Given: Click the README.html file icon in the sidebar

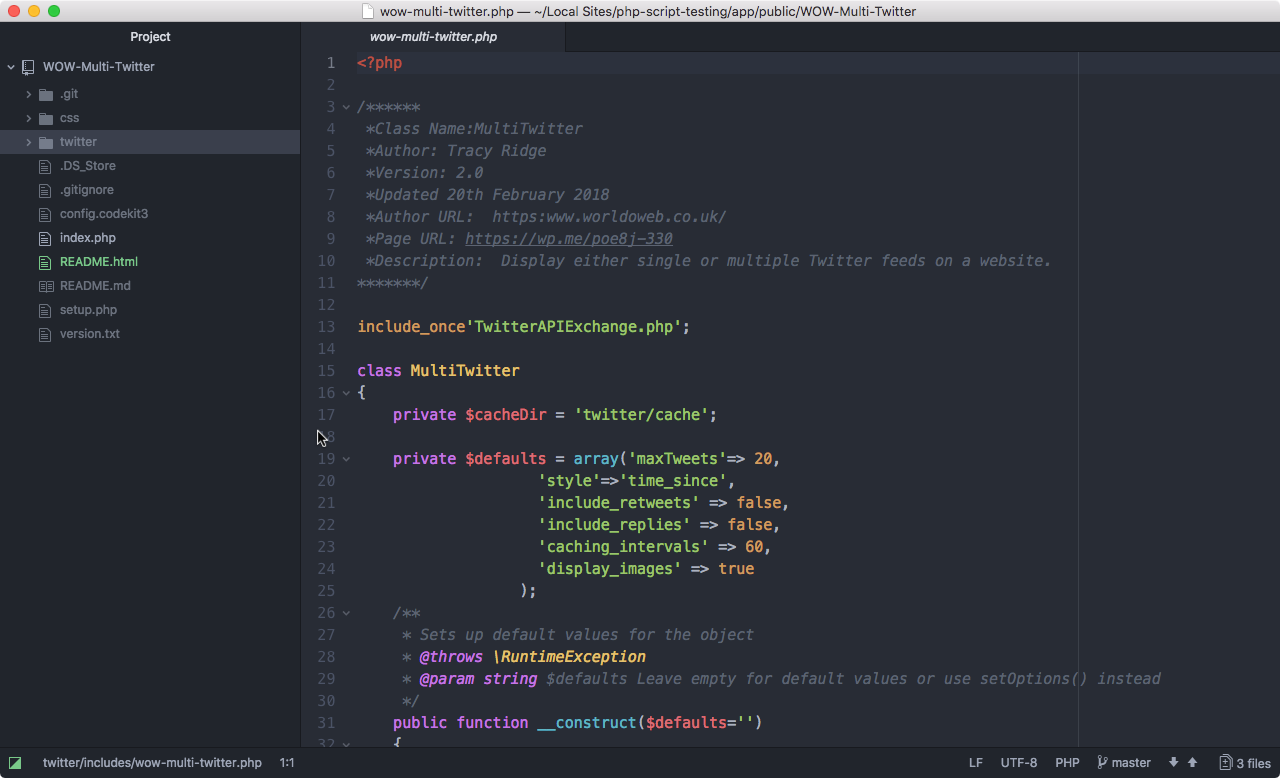Looking at the screenshot, I should [x=45, y=261].
